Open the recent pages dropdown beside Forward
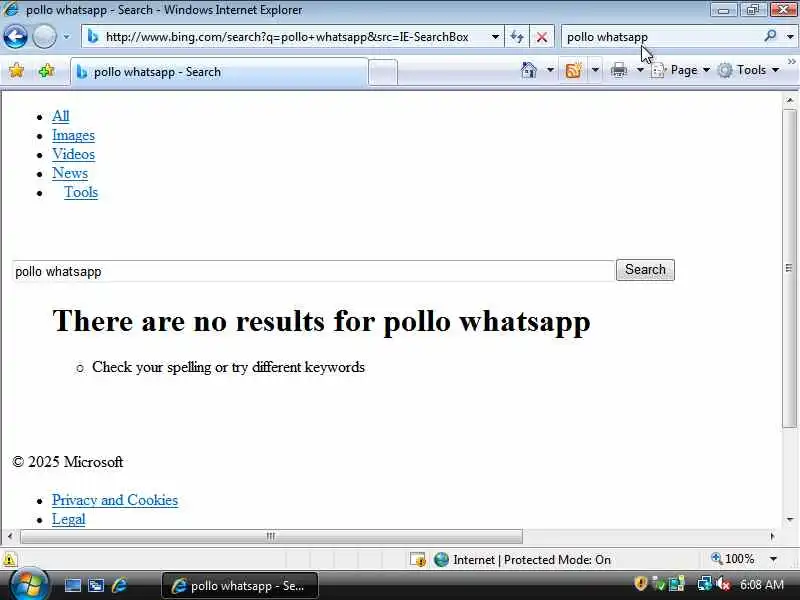 click(x=66, y=37)
